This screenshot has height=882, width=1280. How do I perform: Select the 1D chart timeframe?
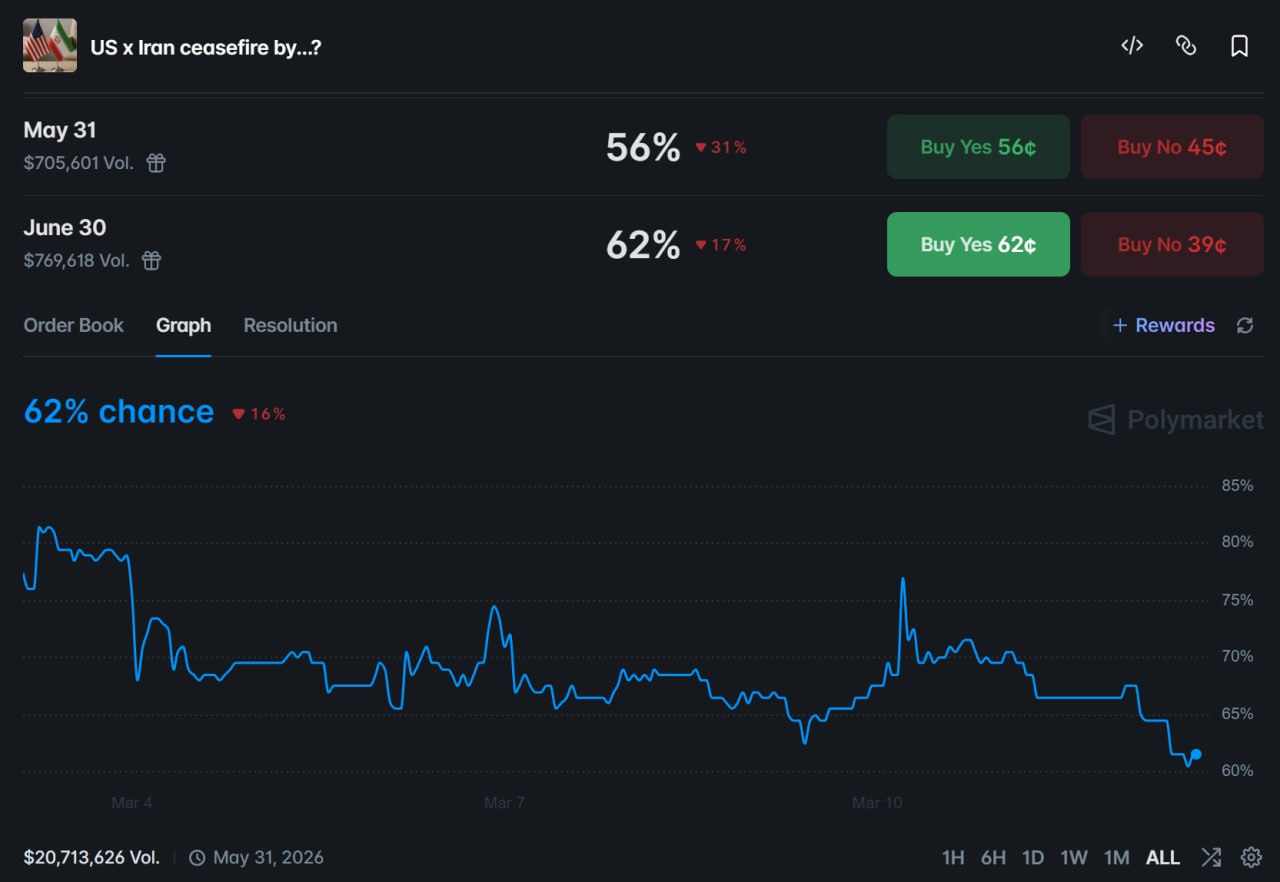point(1033,858)
